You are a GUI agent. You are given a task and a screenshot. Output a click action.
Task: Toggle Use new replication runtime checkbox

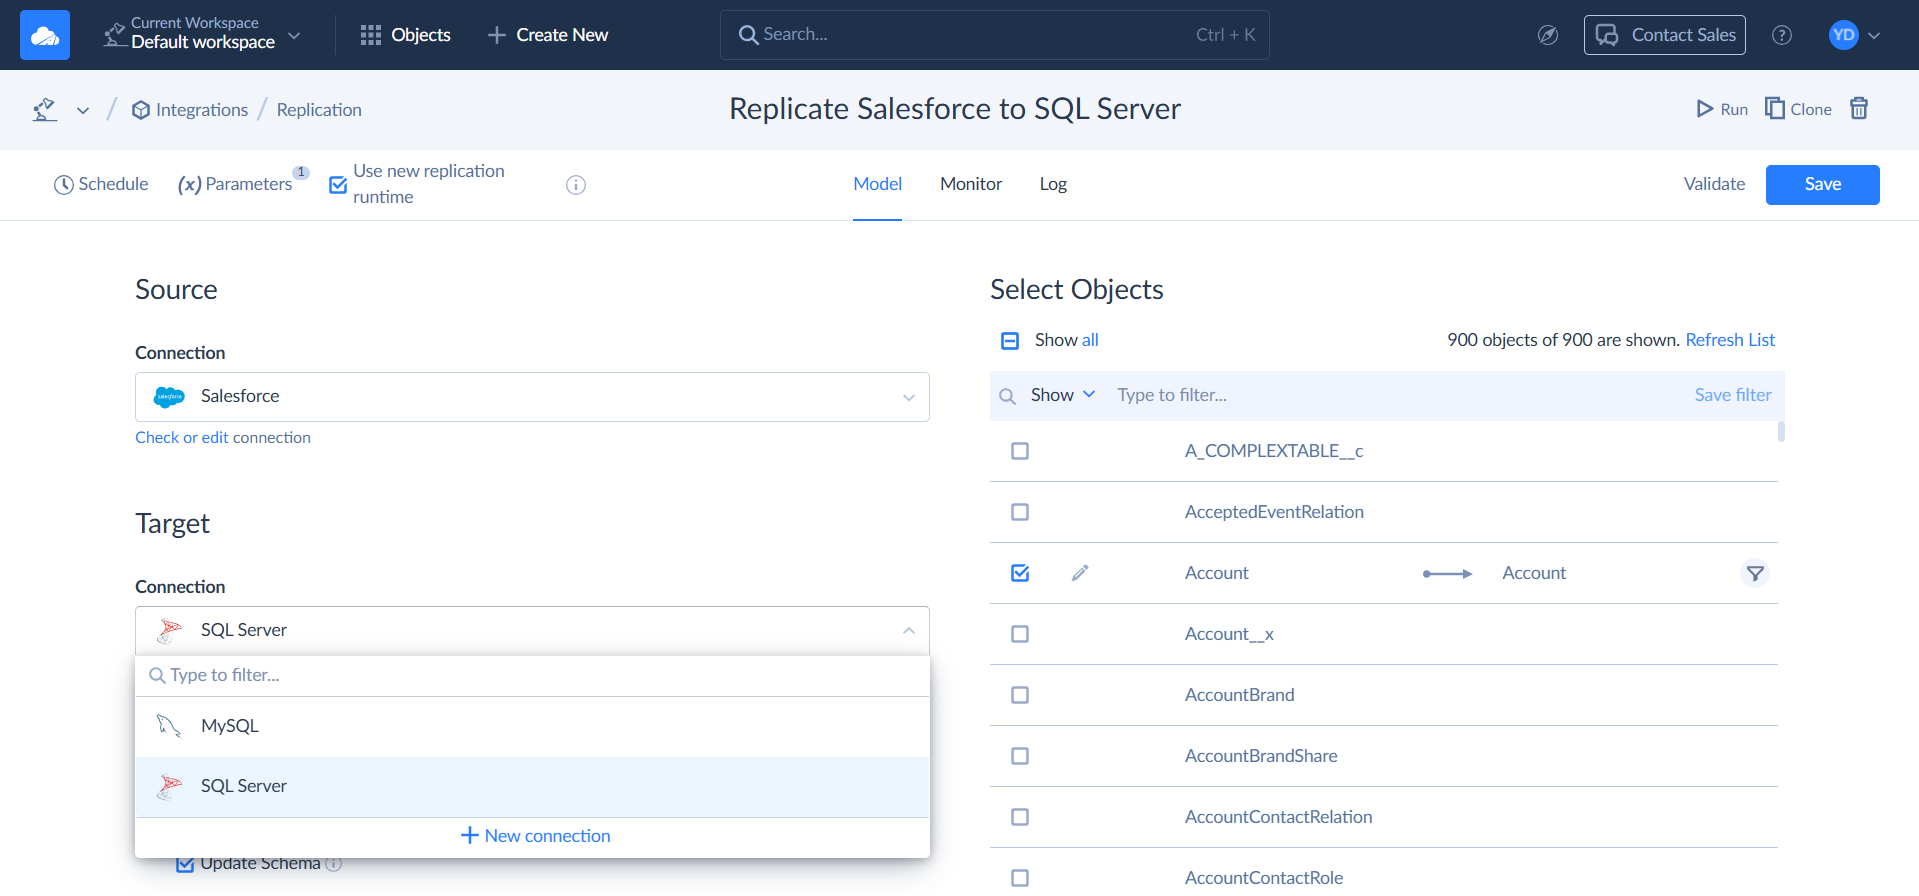(x=338, y=185)
